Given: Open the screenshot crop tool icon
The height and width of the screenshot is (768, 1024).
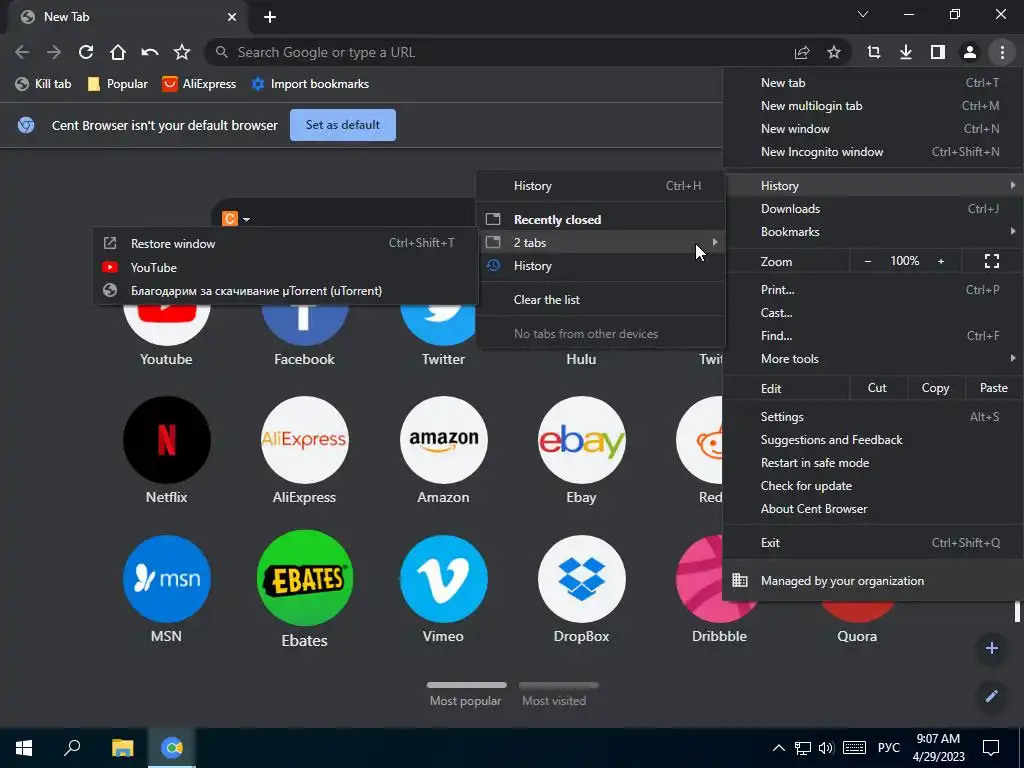Looking at the screenshot, I should [874, 52].
